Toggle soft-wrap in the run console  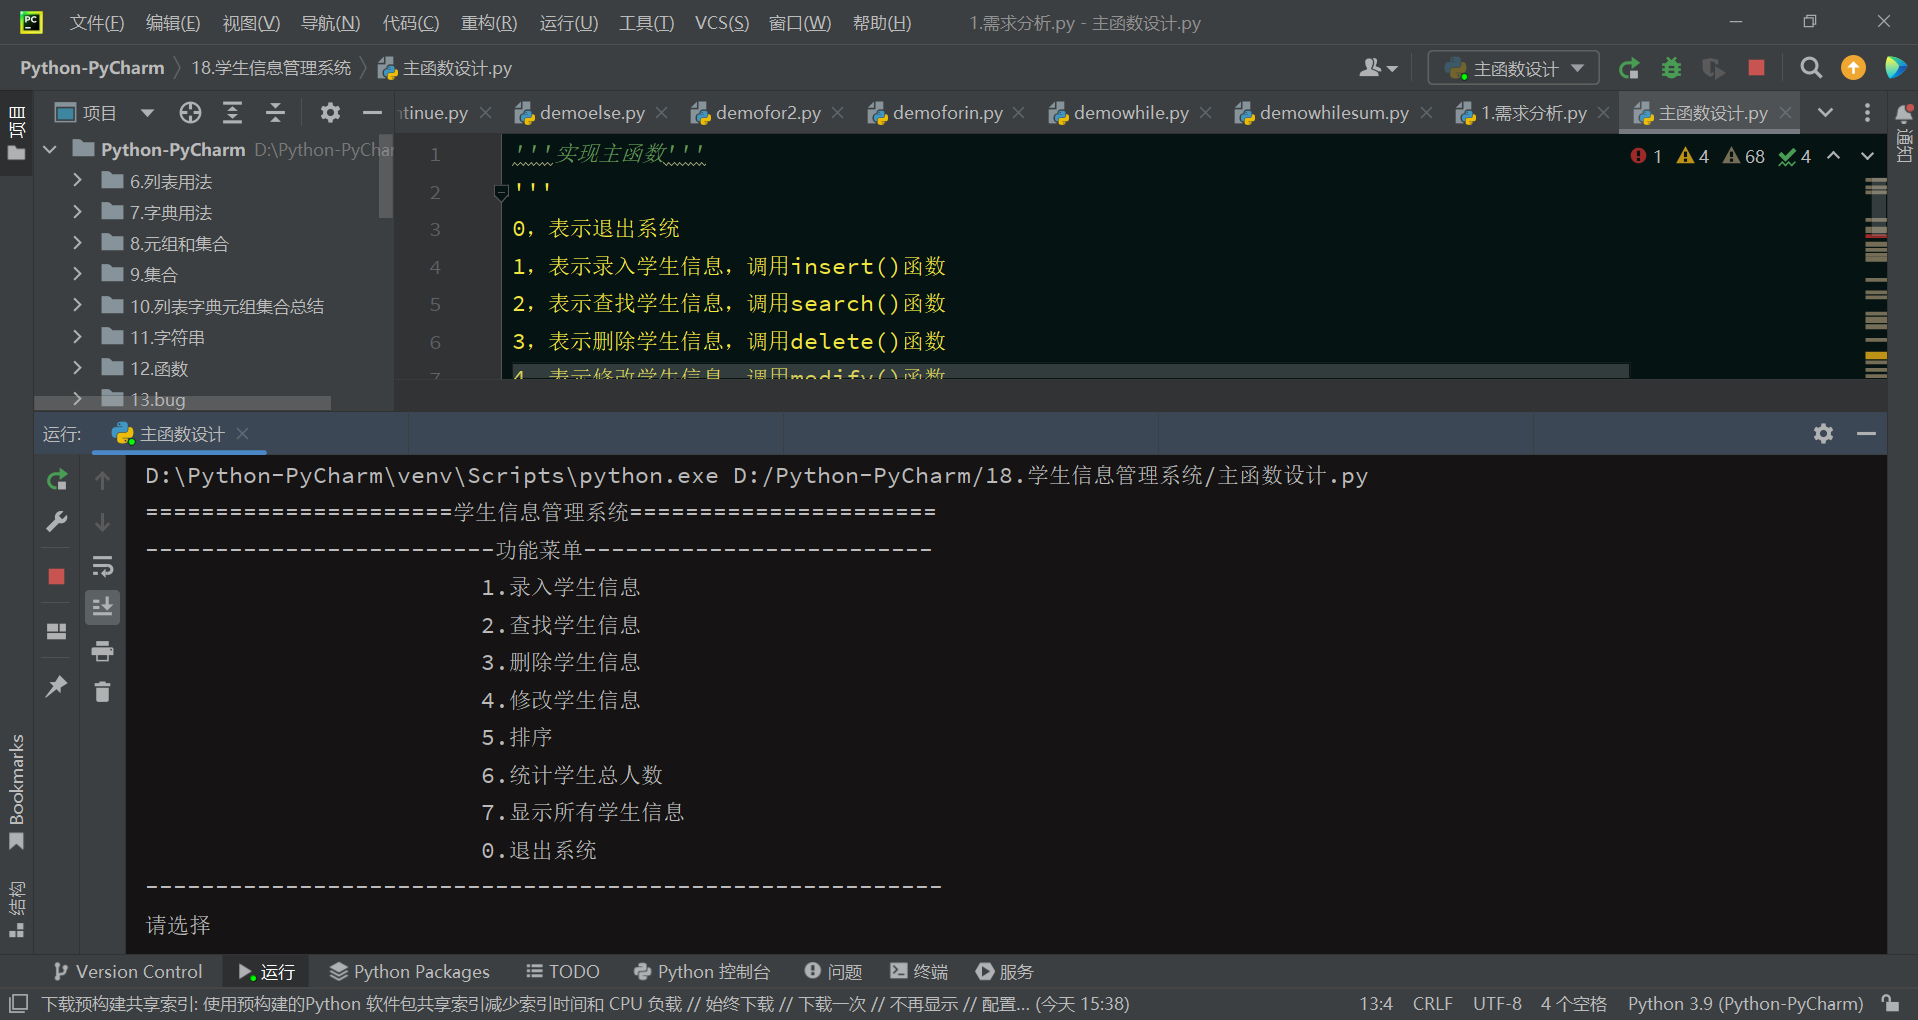click(103, 566)
